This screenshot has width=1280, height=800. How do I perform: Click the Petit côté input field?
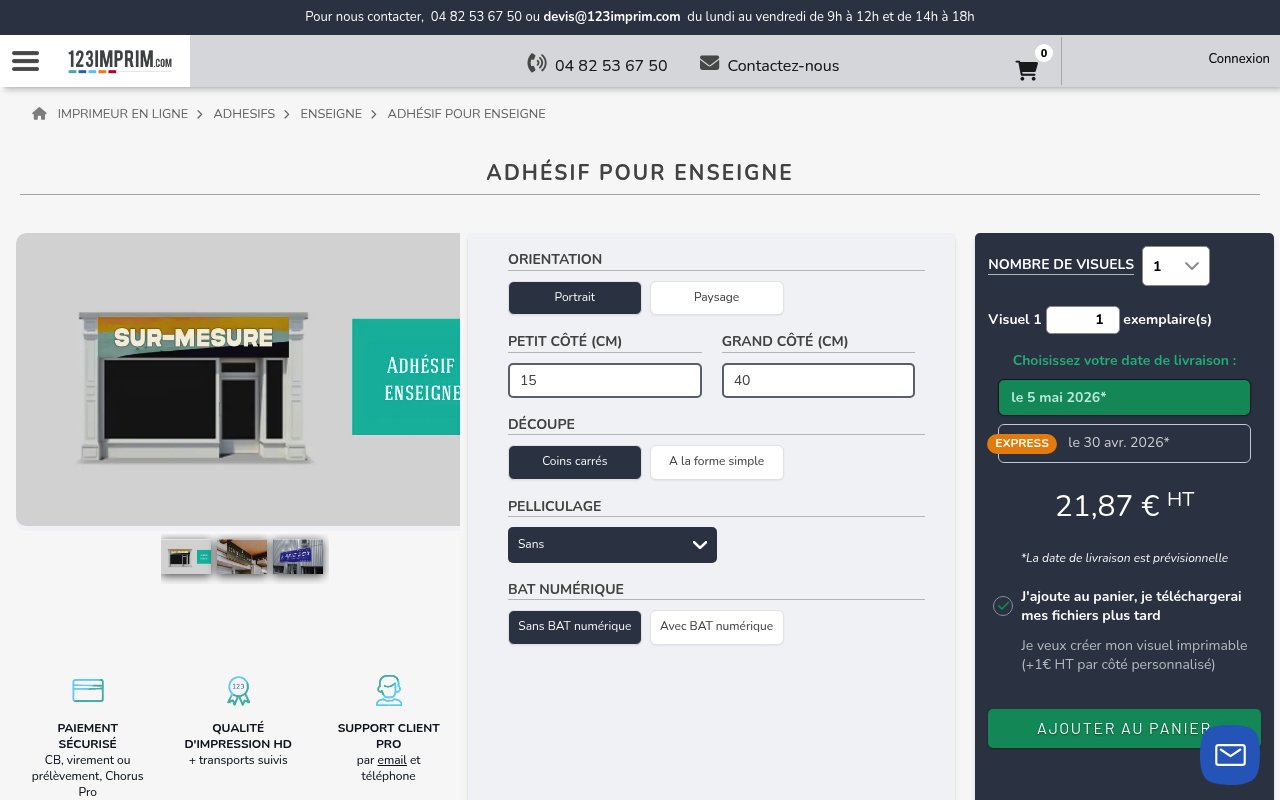point(604,380)
